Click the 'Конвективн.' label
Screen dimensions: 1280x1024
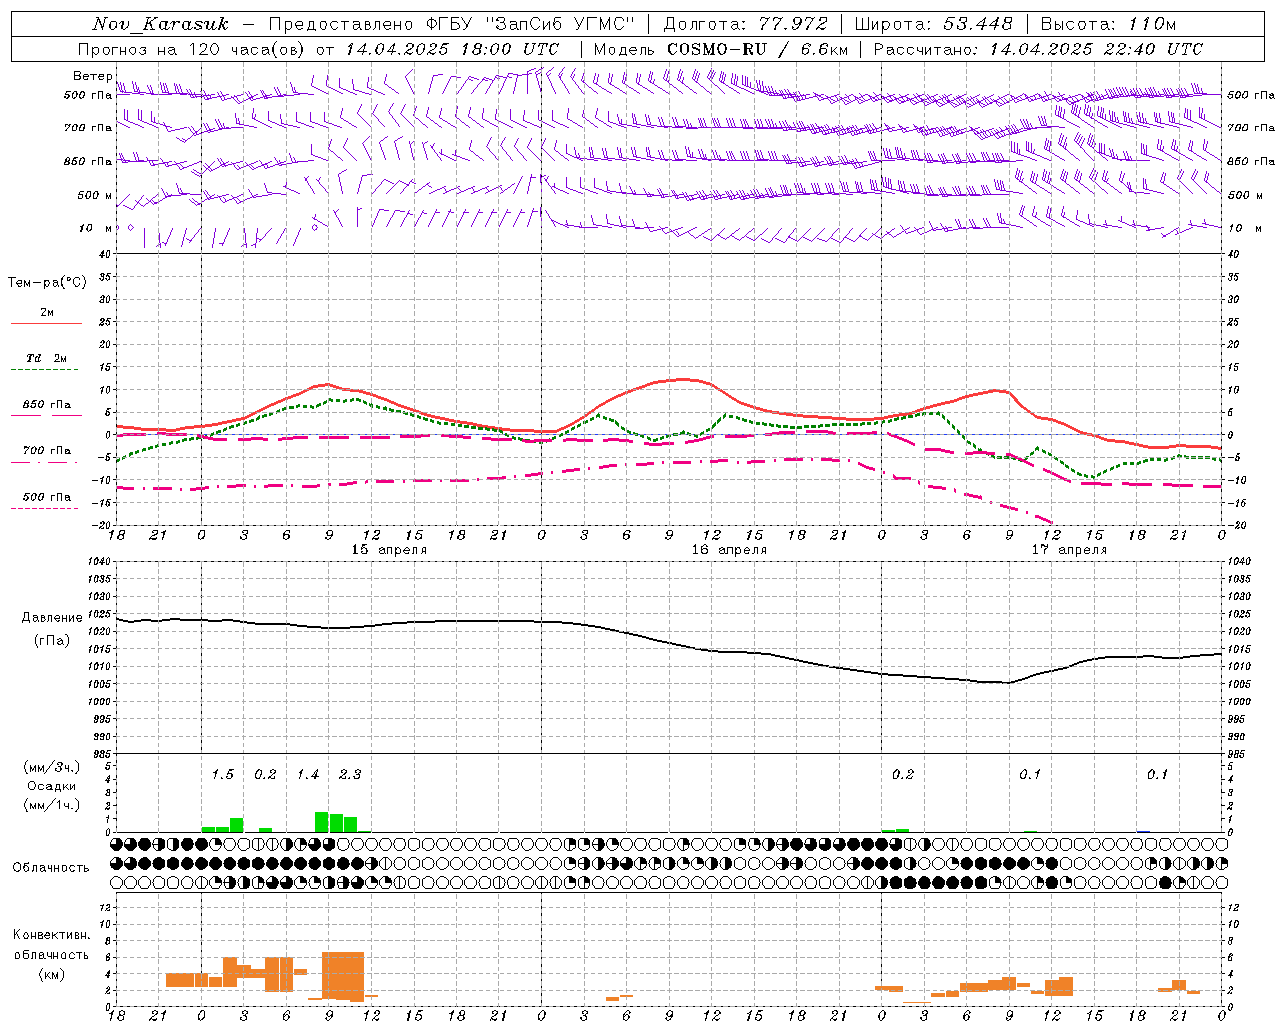click(x=51, y=935)
